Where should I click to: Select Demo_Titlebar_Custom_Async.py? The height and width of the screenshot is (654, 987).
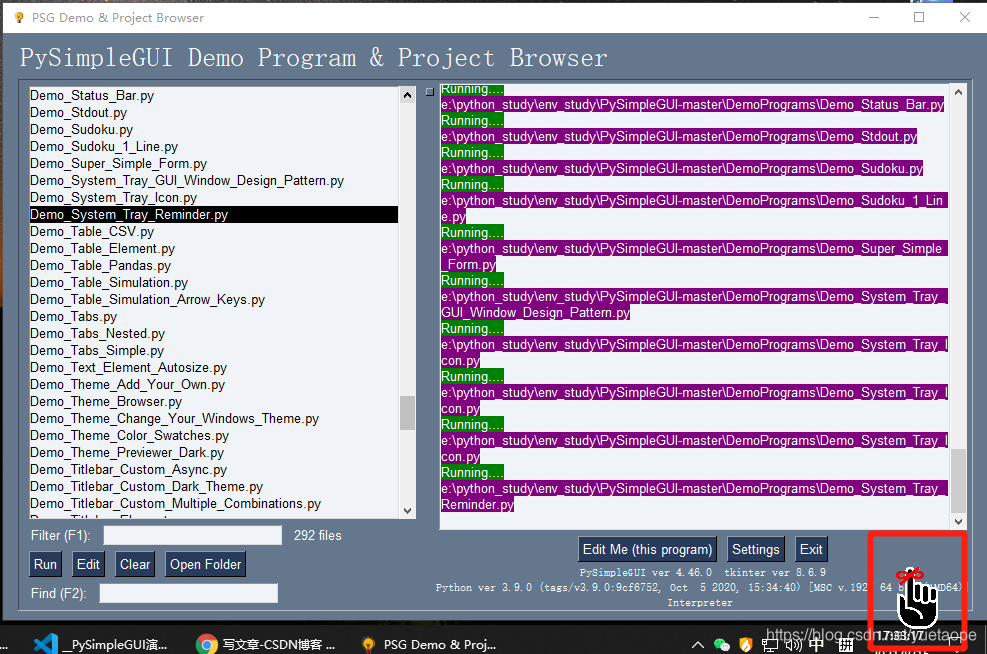point(214,470)
